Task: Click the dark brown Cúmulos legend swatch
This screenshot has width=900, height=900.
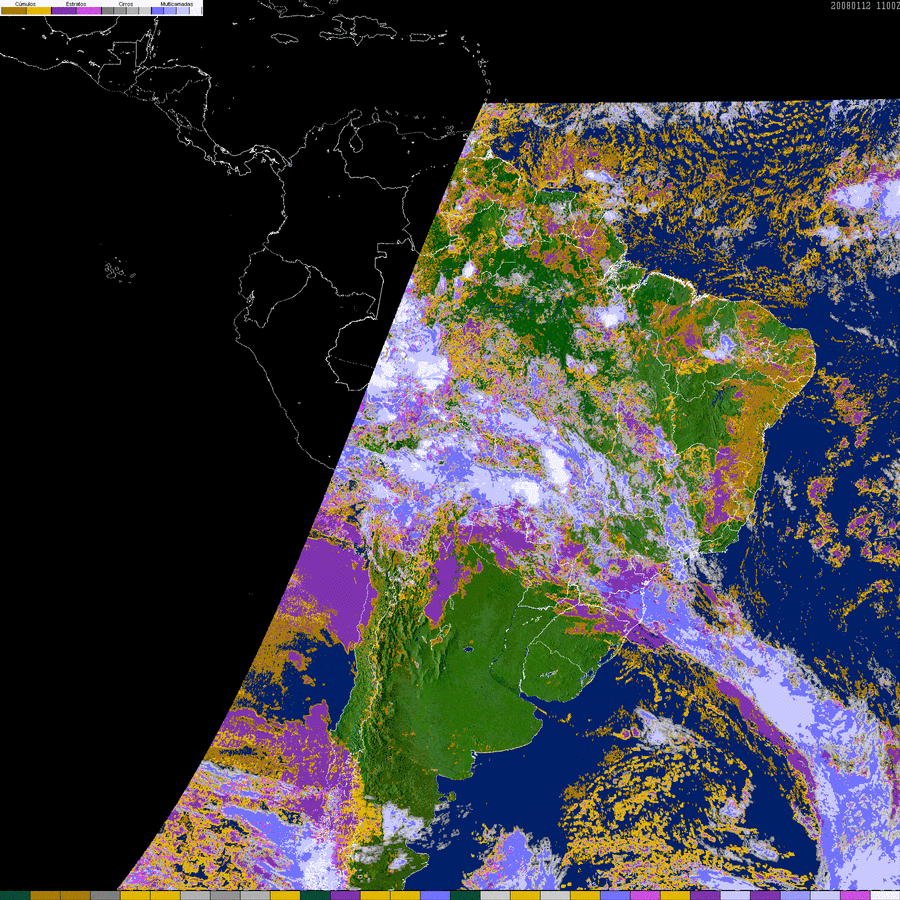Action: 14,10
